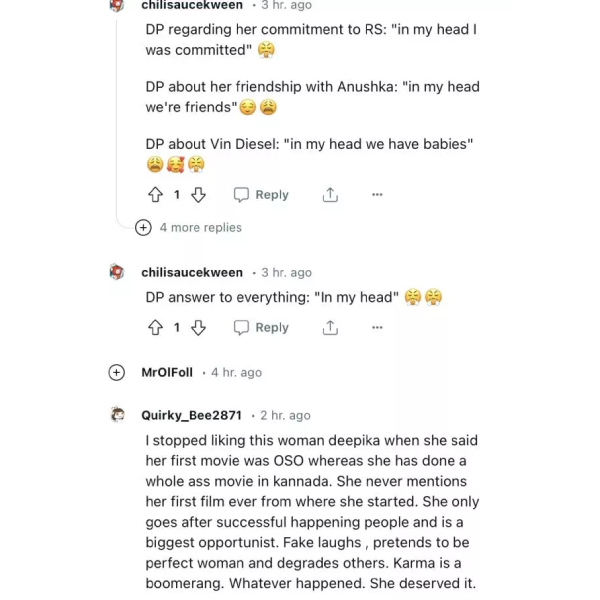This screenshot has height=600, width=600.
Task: Open Quirky_Bee2871's user profile
Action: point(191,415)
